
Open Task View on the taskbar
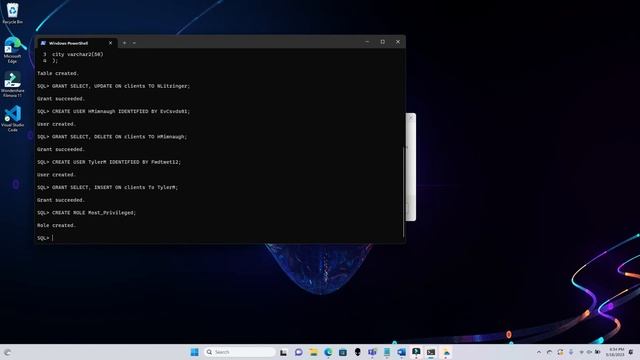click(283, 352)
